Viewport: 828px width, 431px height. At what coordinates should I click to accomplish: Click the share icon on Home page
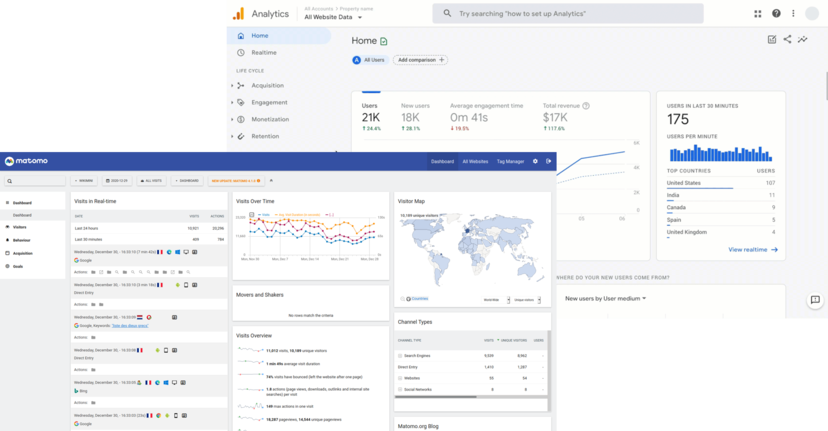point(787,40)
